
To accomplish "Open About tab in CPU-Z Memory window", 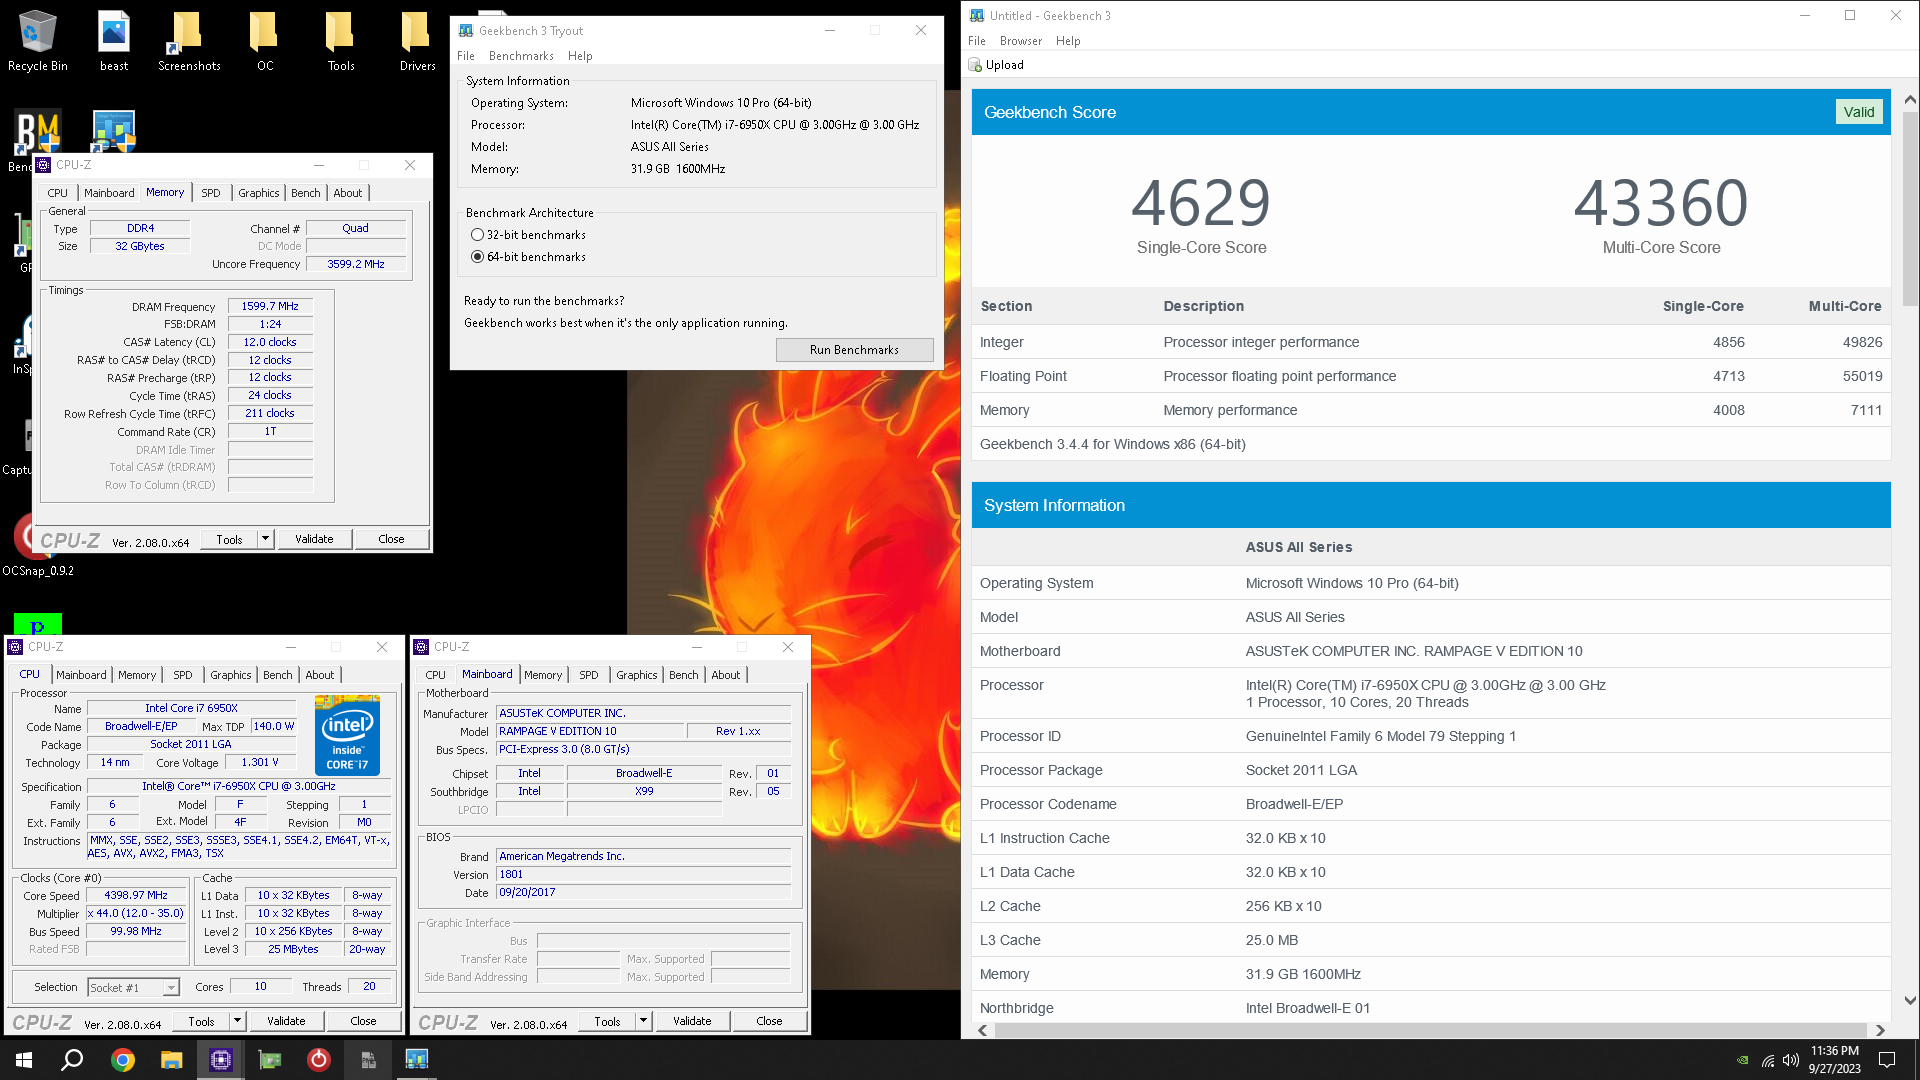I will pyautogui.click(x=348, y=193).
